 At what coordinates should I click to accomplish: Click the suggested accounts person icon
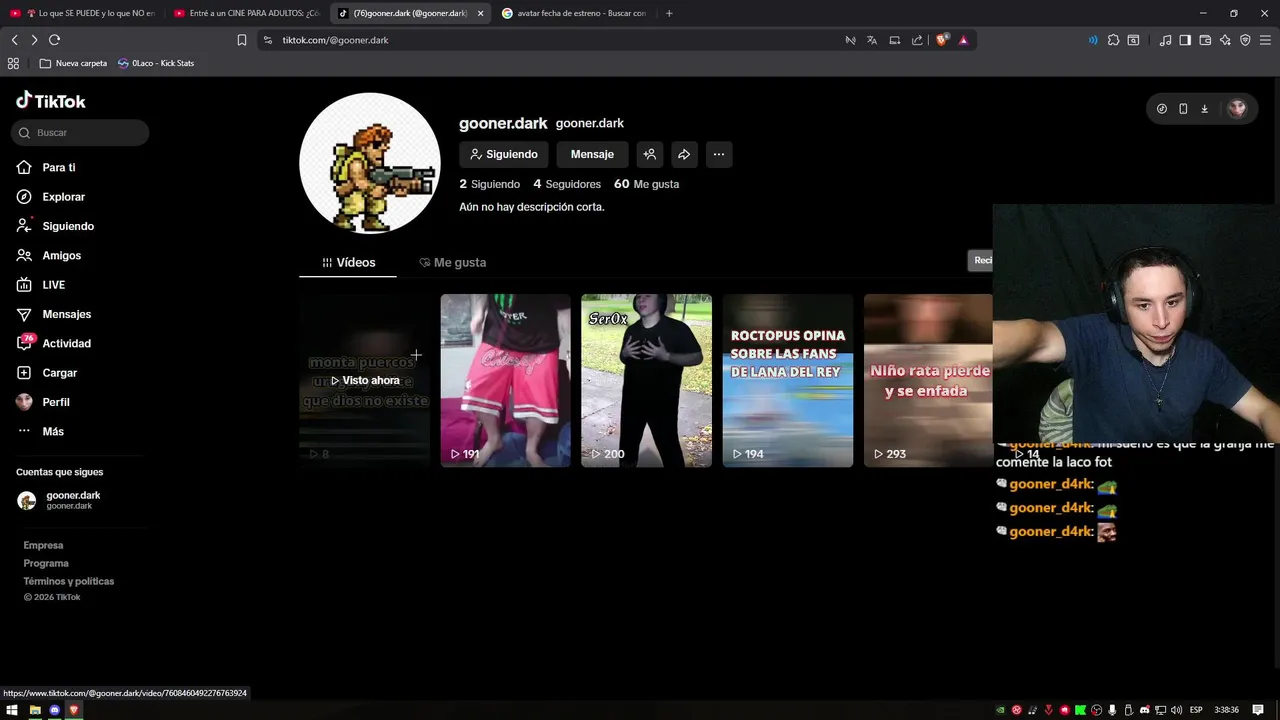point(650,154)
